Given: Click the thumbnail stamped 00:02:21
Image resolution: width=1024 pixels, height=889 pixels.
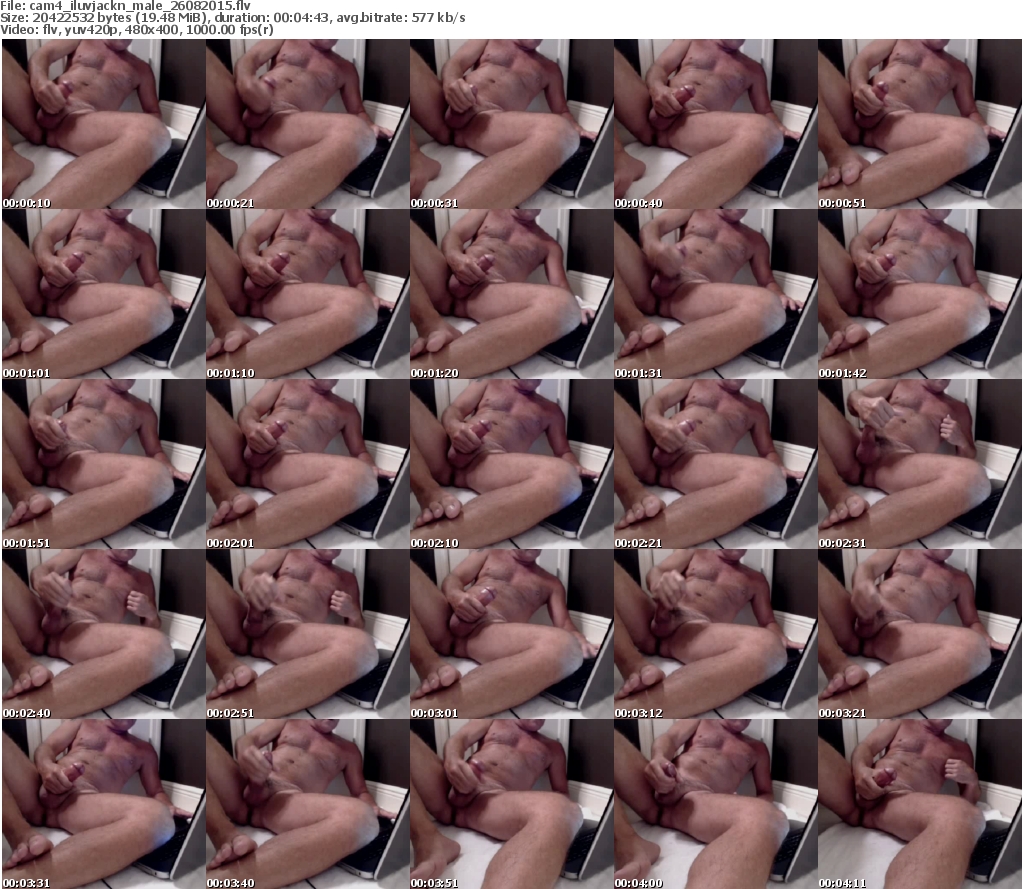Looking at the screenshot, I should tap(715, 464).
